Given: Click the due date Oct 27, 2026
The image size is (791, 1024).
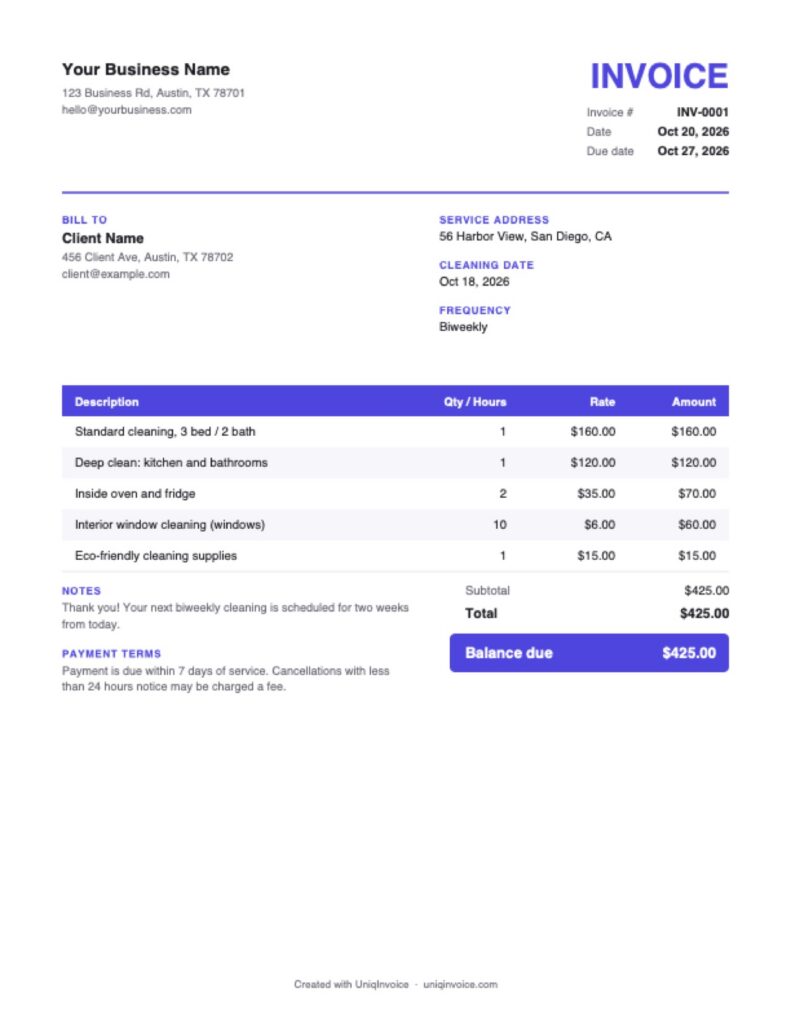Looking at the screenshot, I should tap(692, 151).
